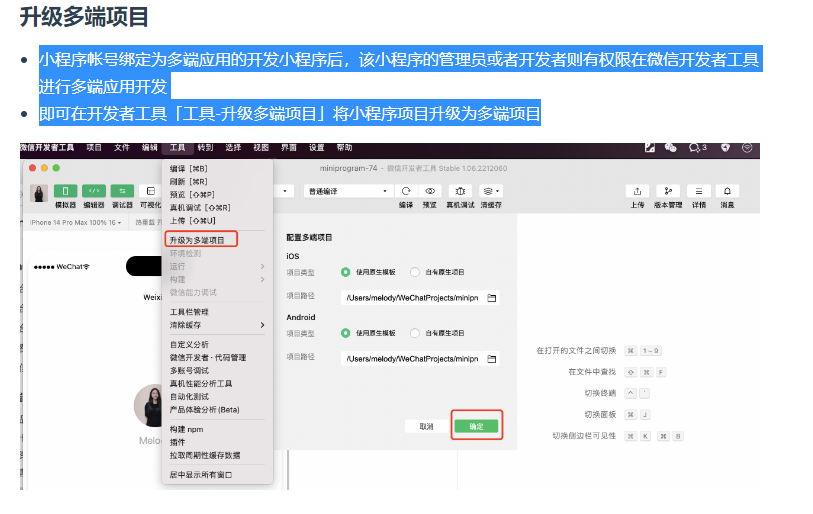Image resolution: width=813 pixels, height=514 pixels.
Task: Click the green 确定 confirm button
Action: point(476,426)
